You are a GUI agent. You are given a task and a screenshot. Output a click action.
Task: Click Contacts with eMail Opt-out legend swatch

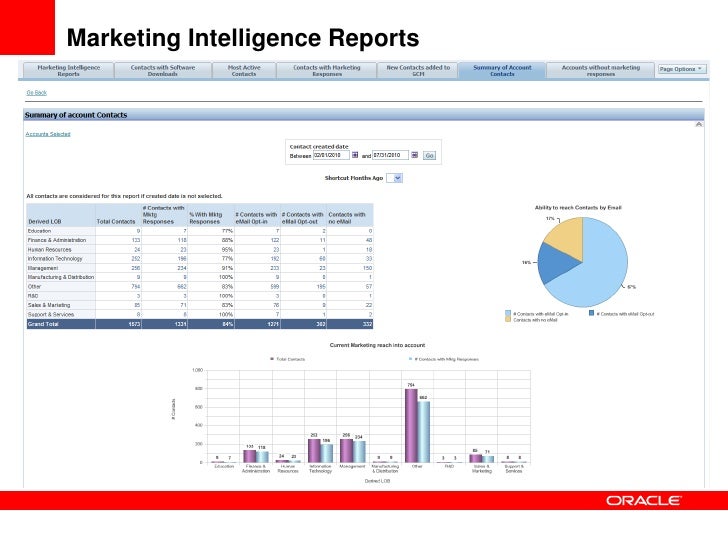click(x=592, y=313)
